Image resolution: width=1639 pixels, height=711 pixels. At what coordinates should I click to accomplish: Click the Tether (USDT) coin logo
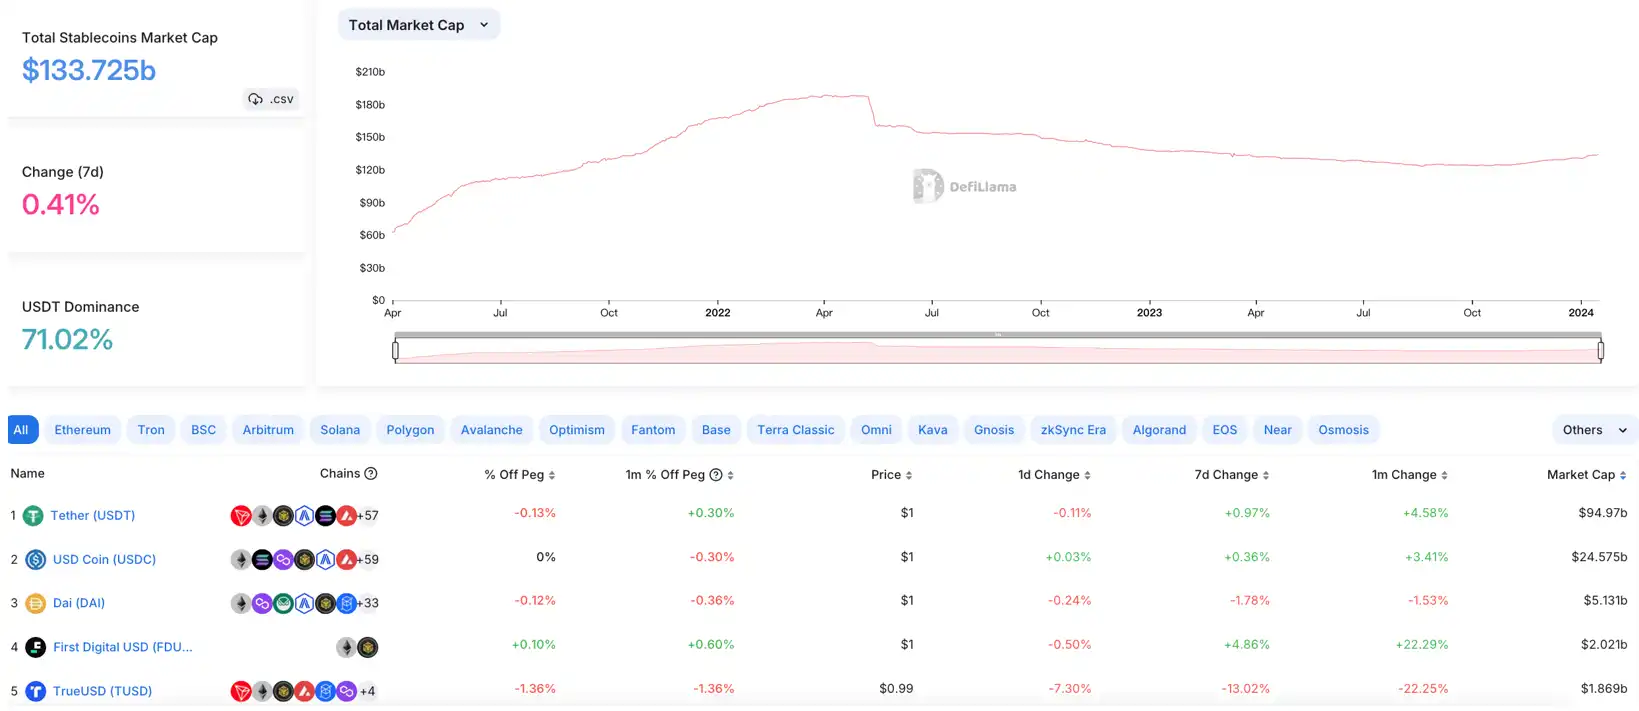[33, 516]
